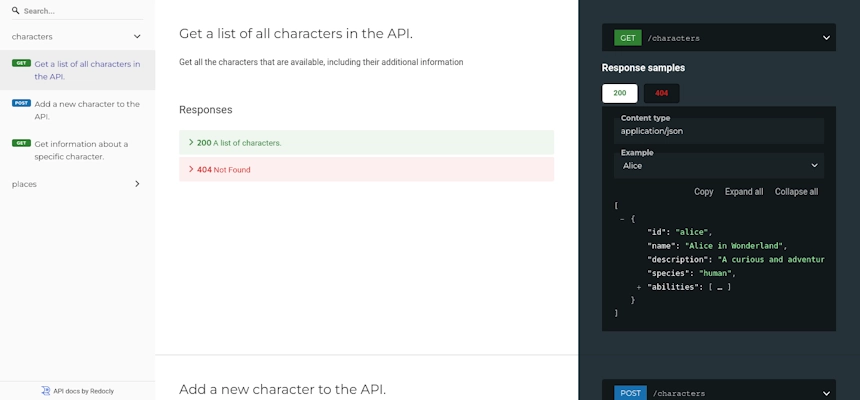
Task: Click the POST badge in sidebar
Action: (21, 103)
